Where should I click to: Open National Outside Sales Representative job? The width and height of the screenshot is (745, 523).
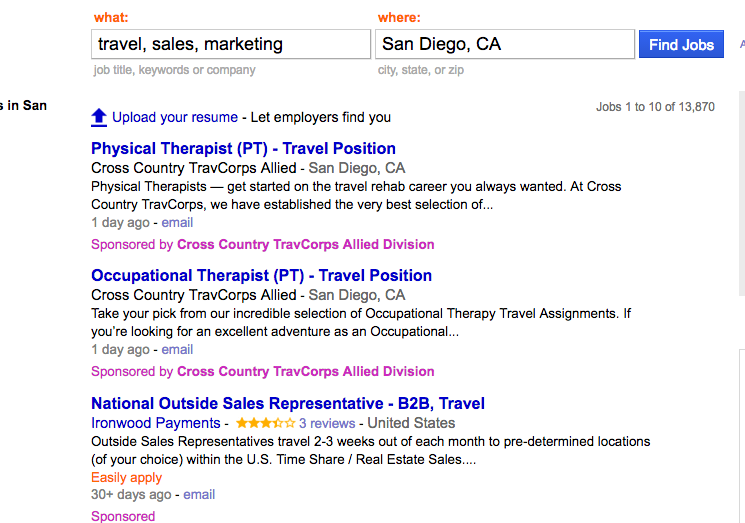(x=288, y=403)
